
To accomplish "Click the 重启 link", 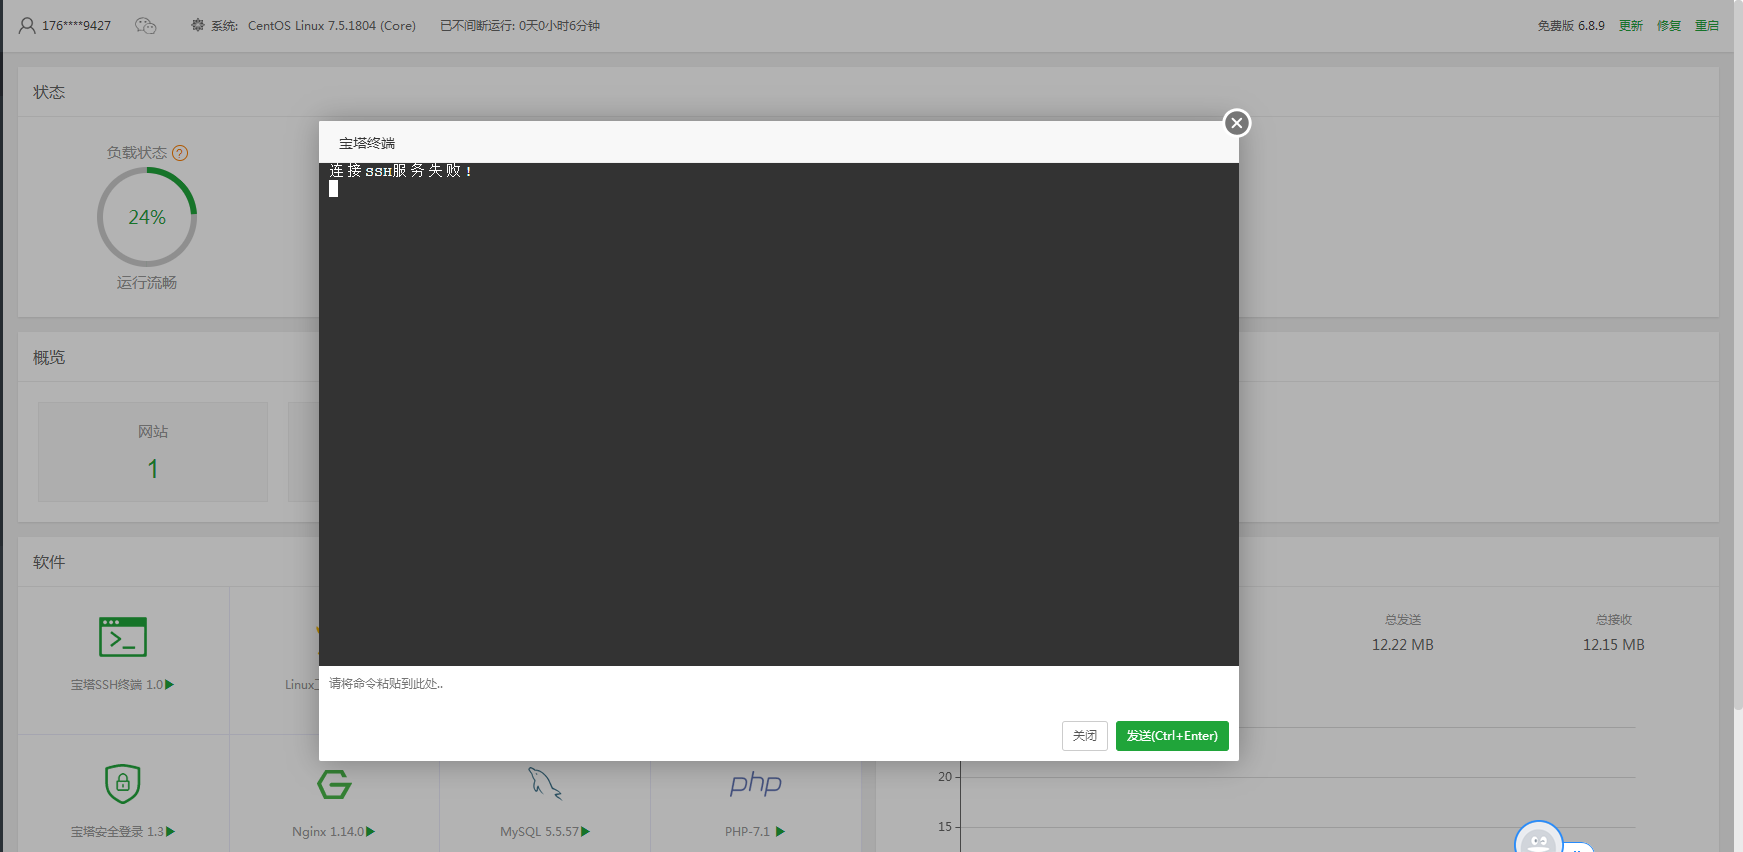I will (x=1707, y=26).
